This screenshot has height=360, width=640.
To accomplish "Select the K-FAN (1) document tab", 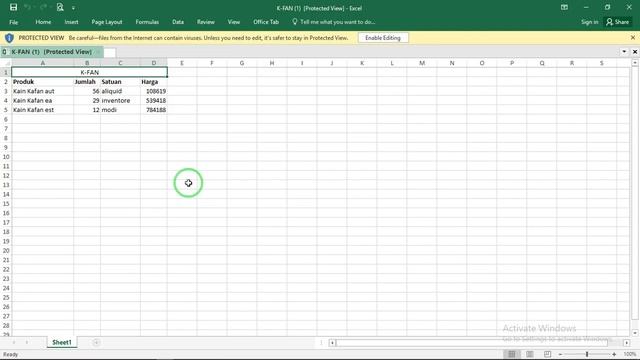I will (x=51, y=52).
